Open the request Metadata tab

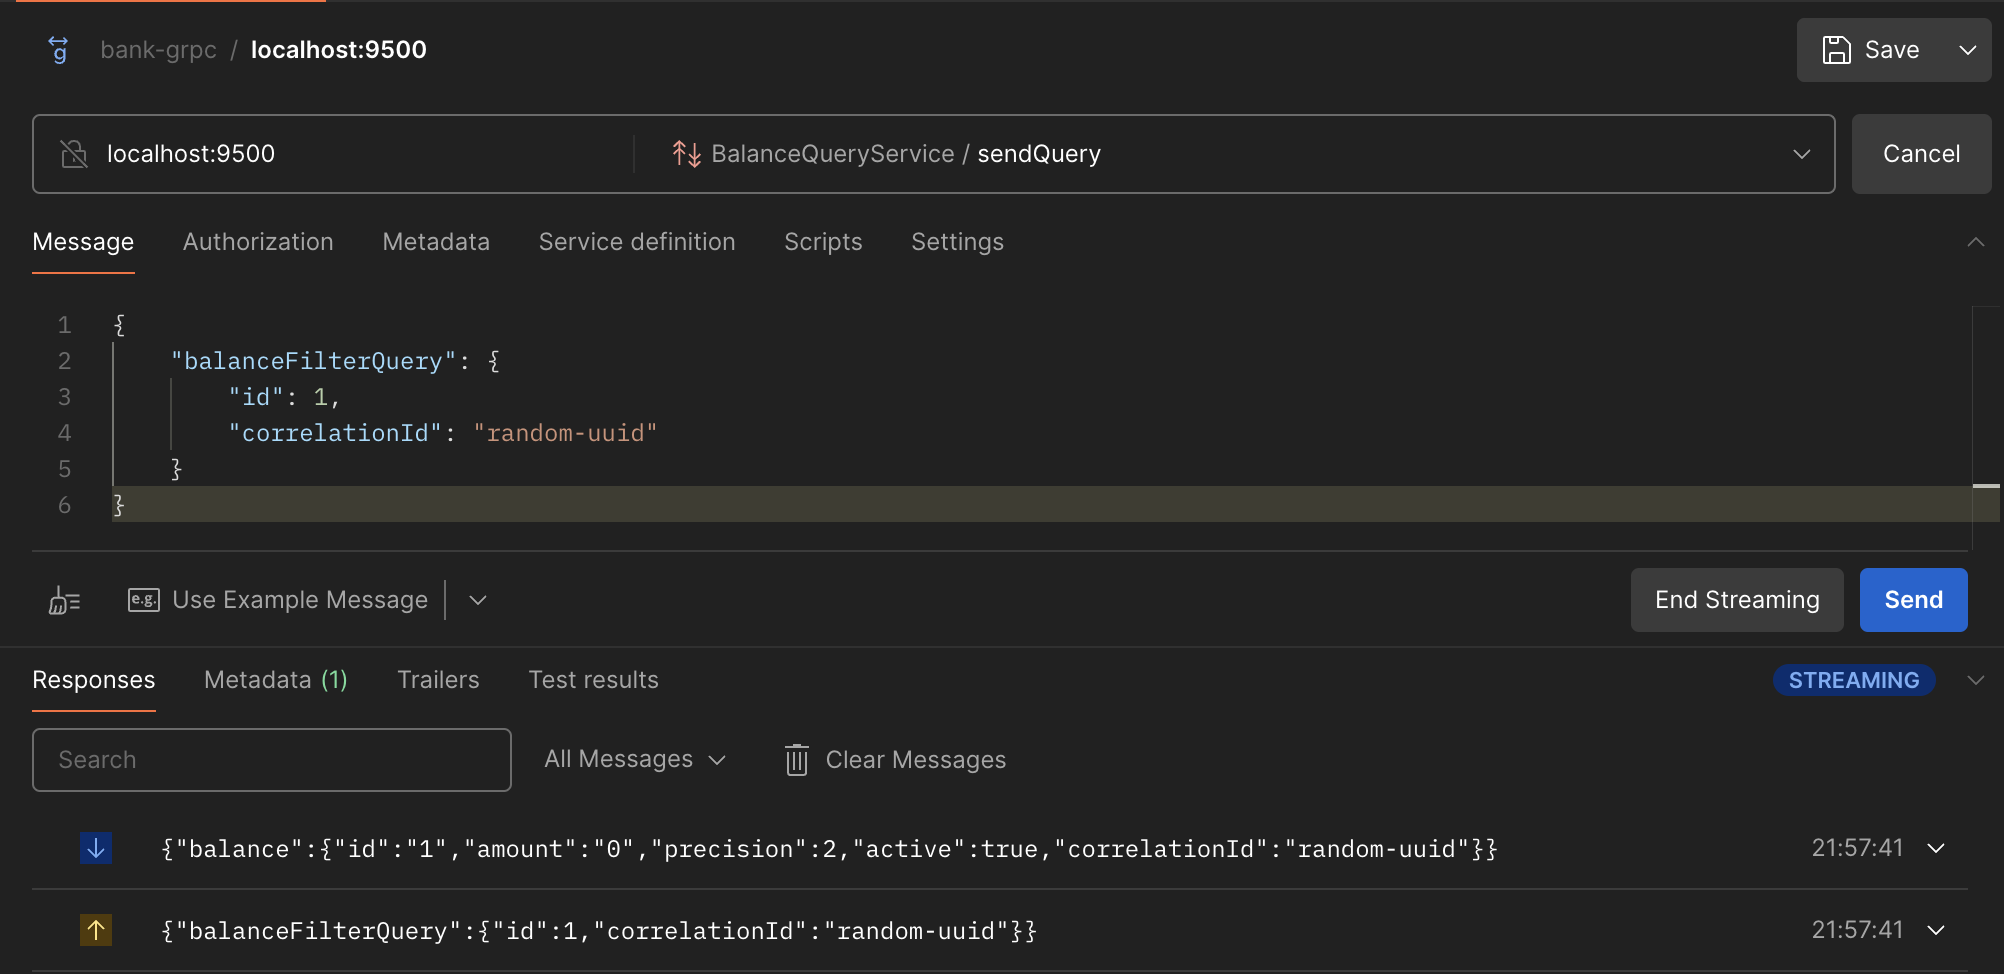click(436, 242)
